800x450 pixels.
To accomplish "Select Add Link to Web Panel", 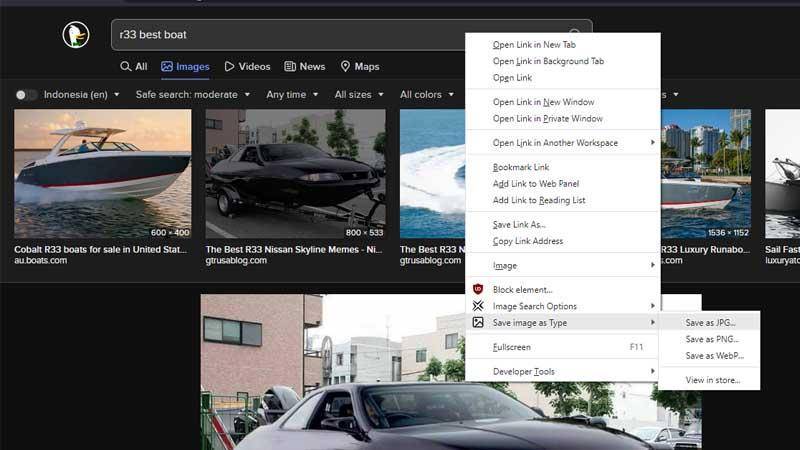I will tap(563, 184).
